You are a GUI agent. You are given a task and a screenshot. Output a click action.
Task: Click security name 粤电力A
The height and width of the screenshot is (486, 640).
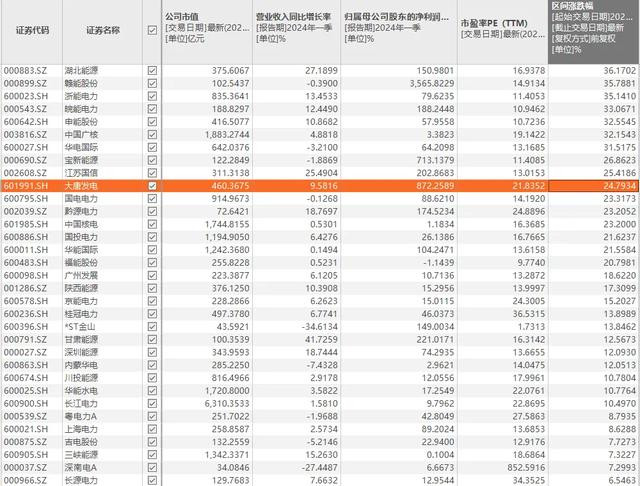80,416
